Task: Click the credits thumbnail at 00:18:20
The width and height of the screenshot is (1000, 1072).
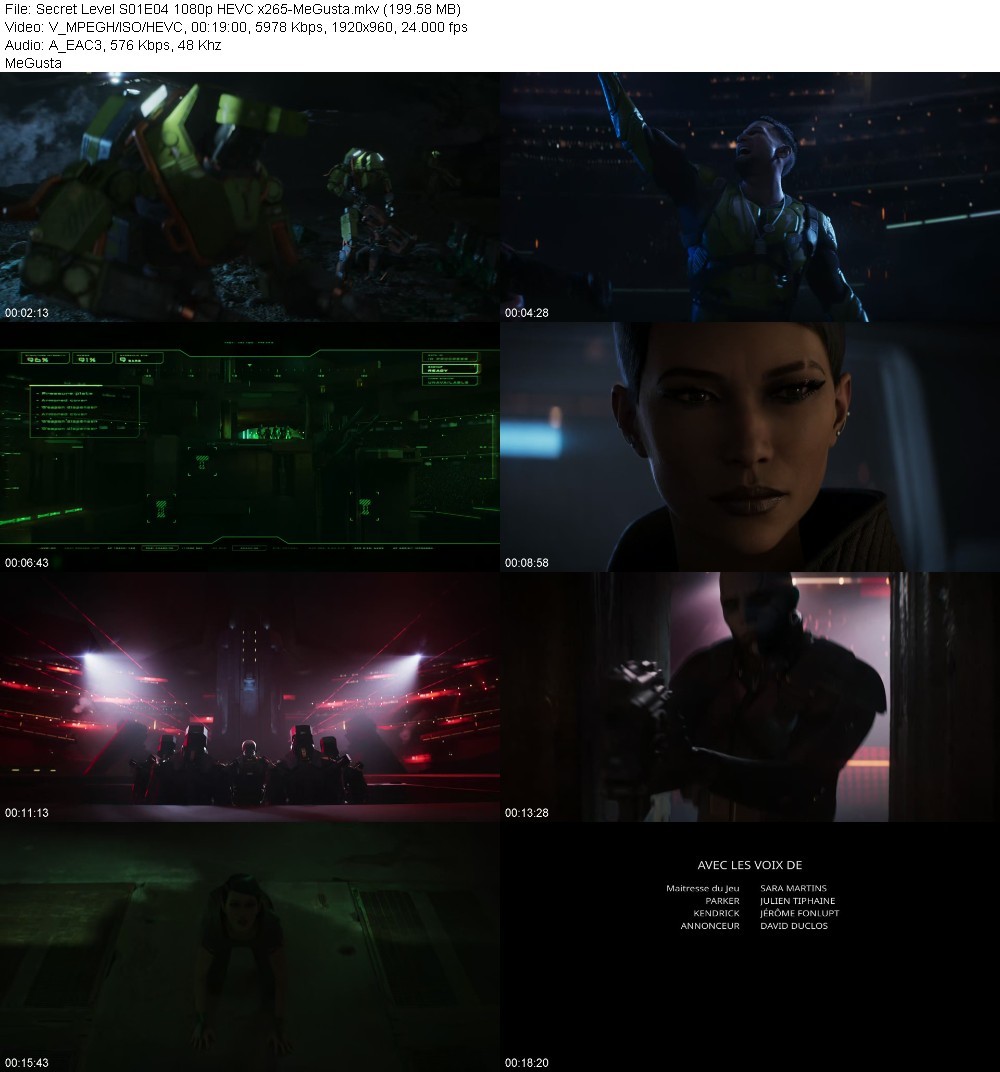Action: click(751, 948)
